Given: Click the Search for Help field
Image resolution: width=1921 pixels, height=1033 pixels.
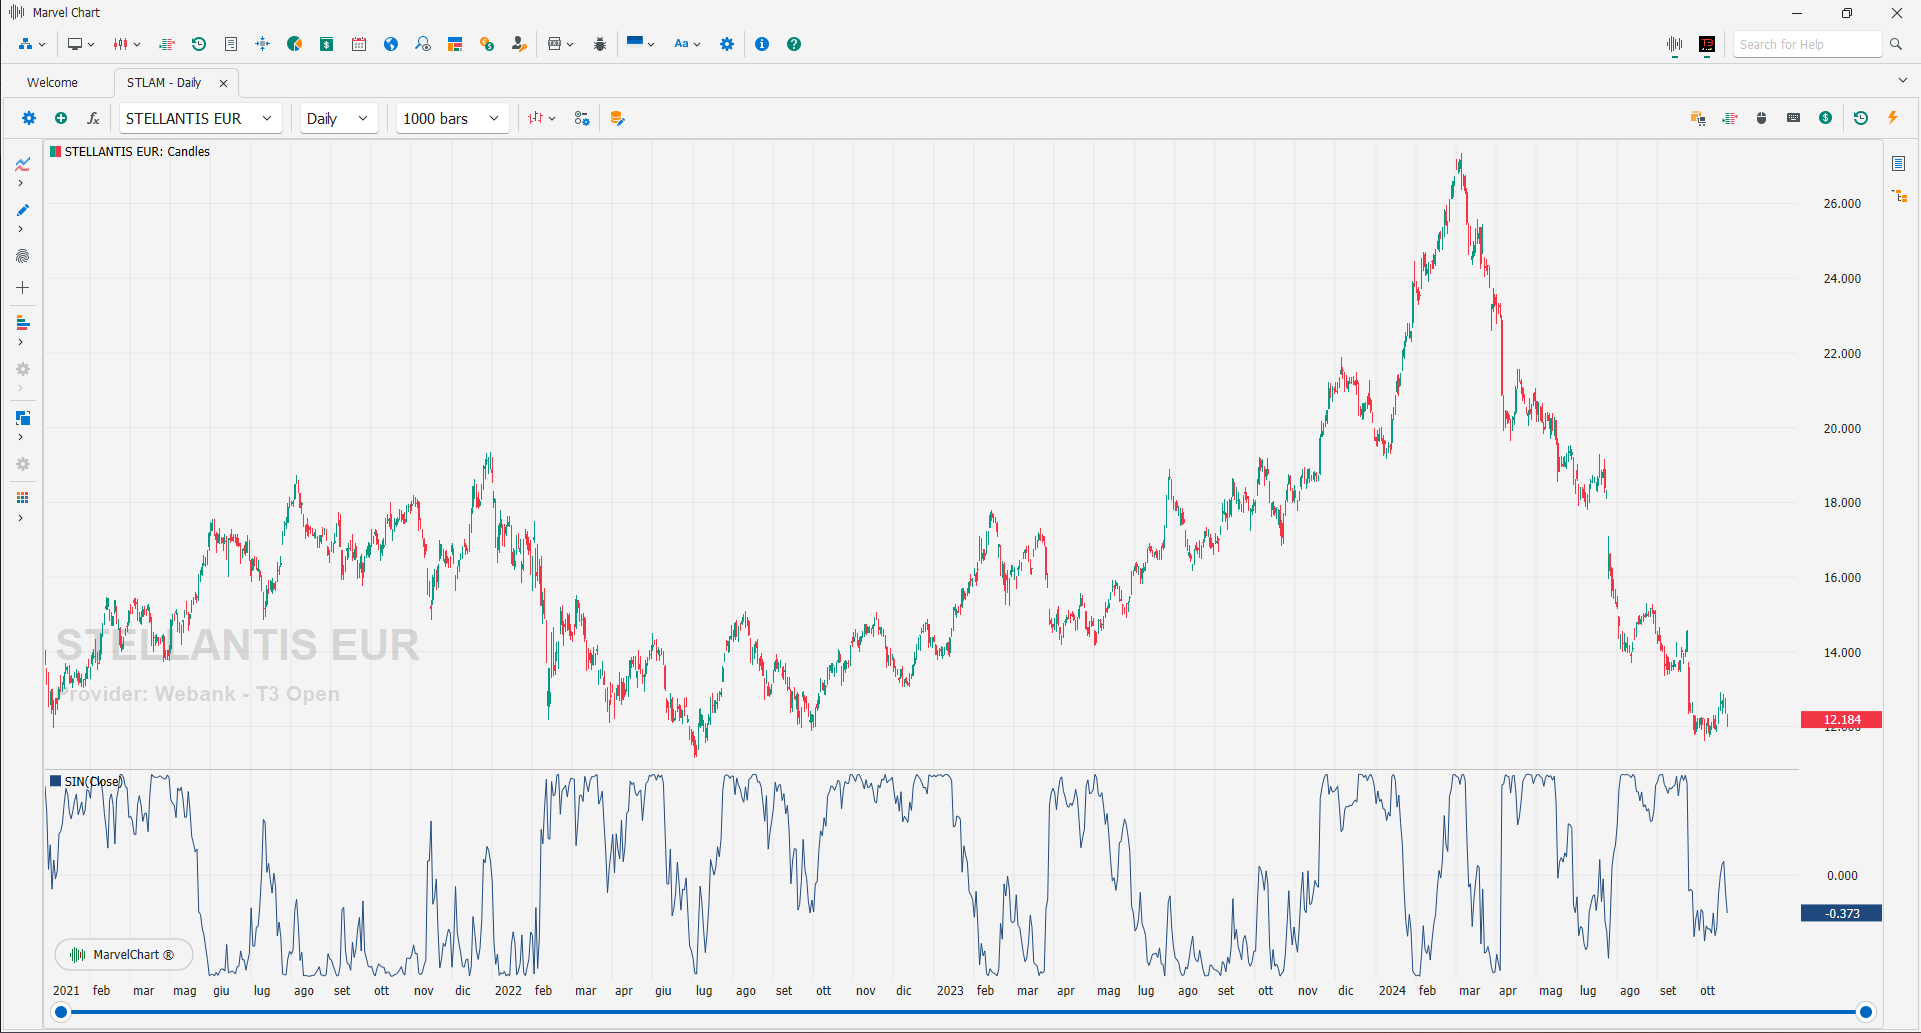Looking at the screenshot, I should (1808, 44).
